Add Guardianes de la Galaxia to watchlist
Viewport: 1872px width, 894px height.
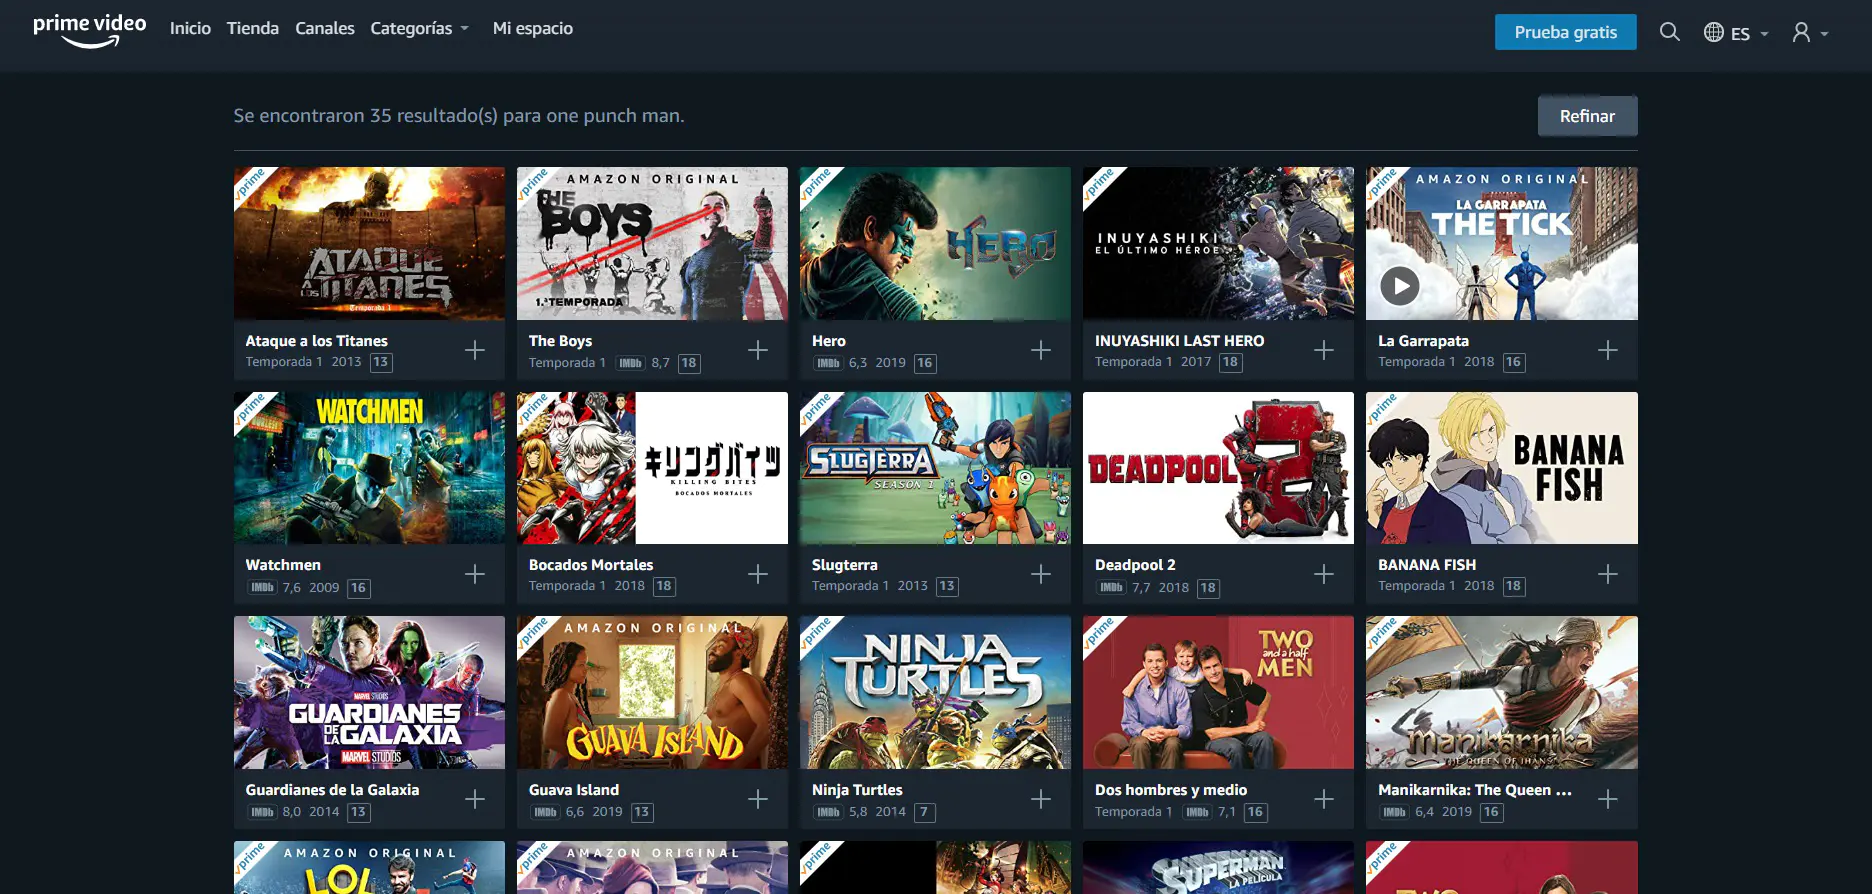[x=475, y=799]
